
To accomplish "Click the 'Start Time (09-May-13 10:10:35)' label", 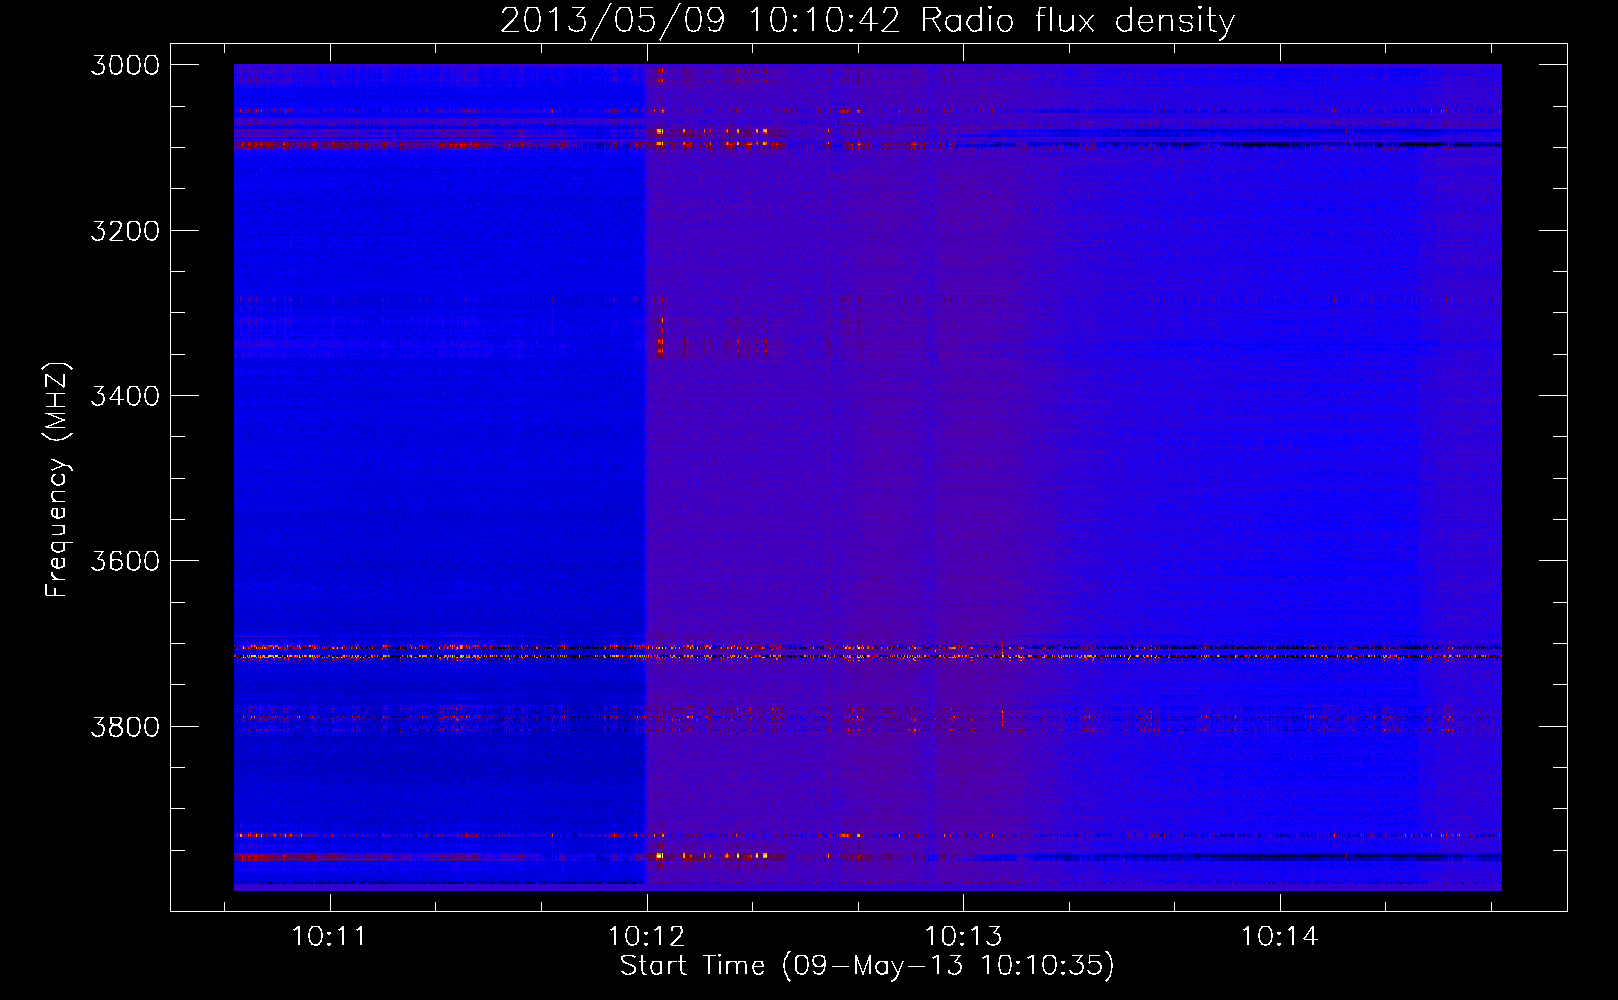I will point(867,966).
